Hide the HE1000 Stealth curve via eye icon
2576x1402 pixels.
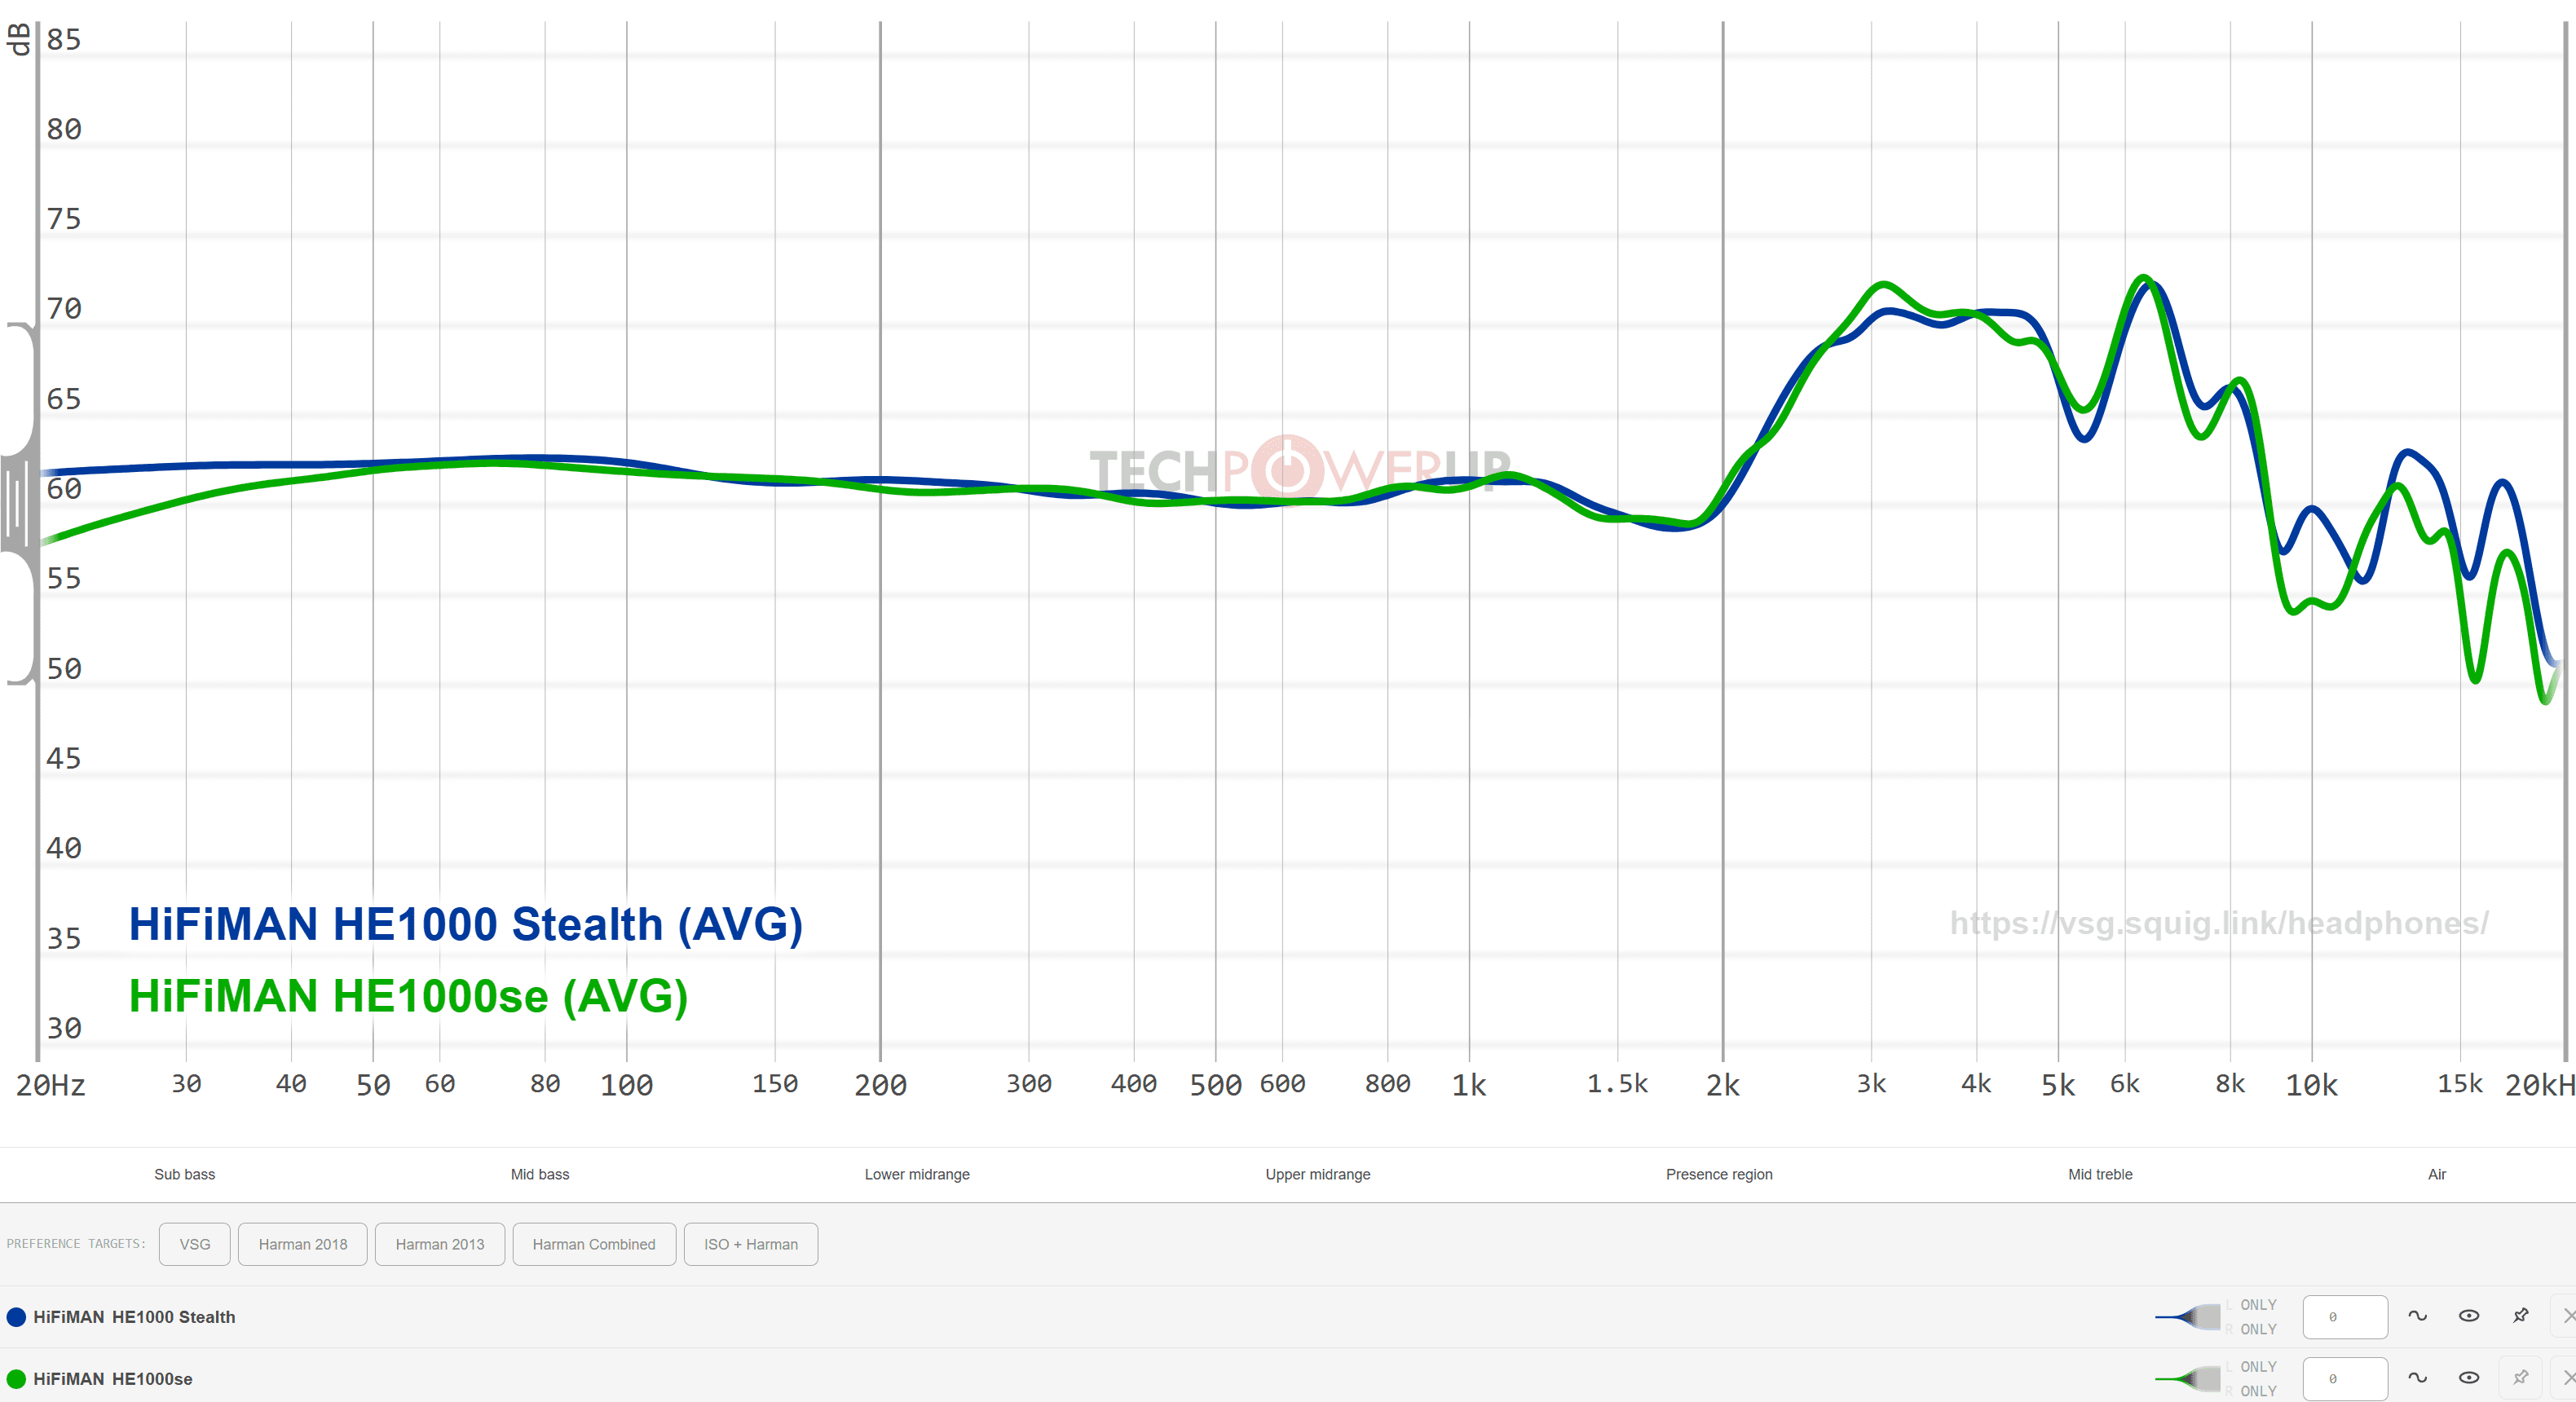tap(2469, 1316)
